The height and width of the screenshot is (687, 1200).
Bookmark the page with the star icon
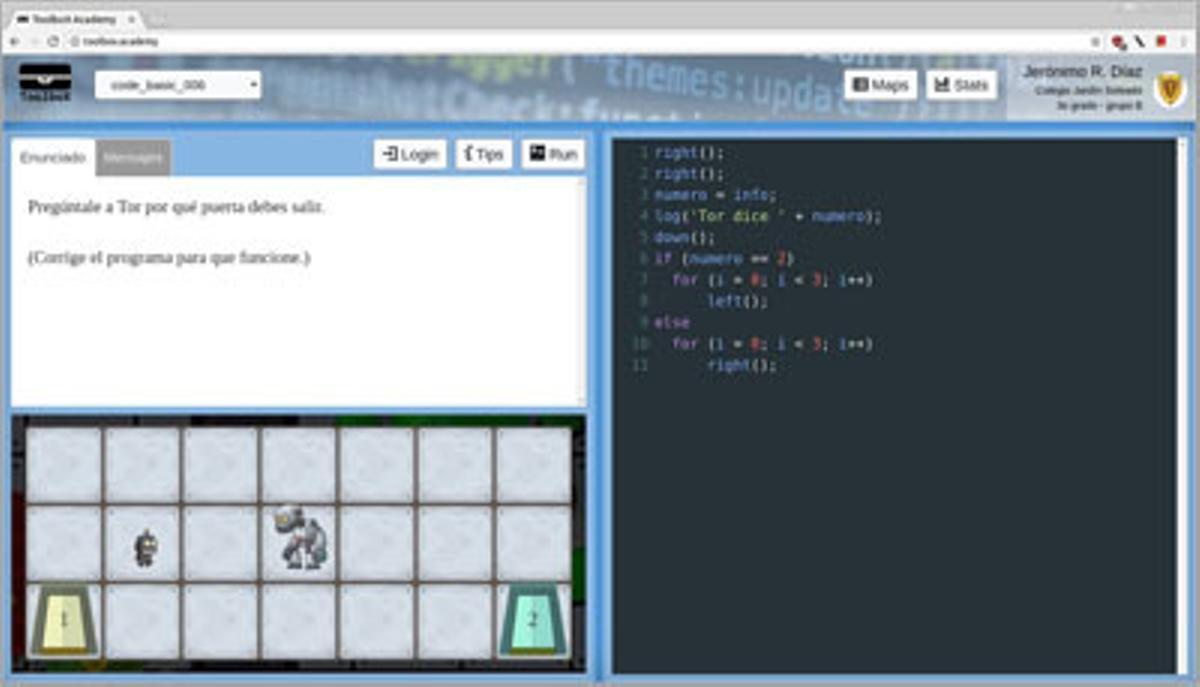click(1095, 41)
